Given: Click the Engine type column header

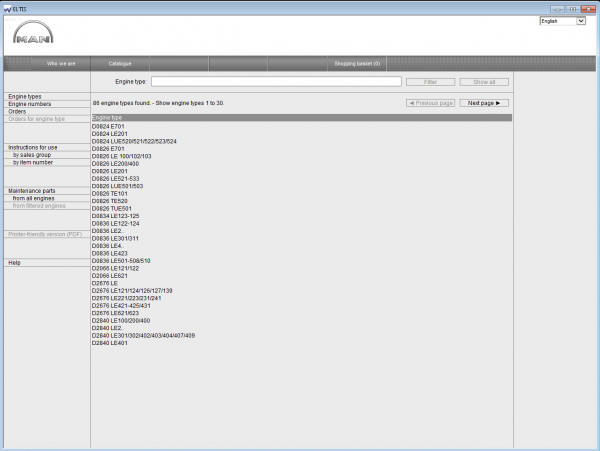Looking at the screenshot, I should pos(302,118).
